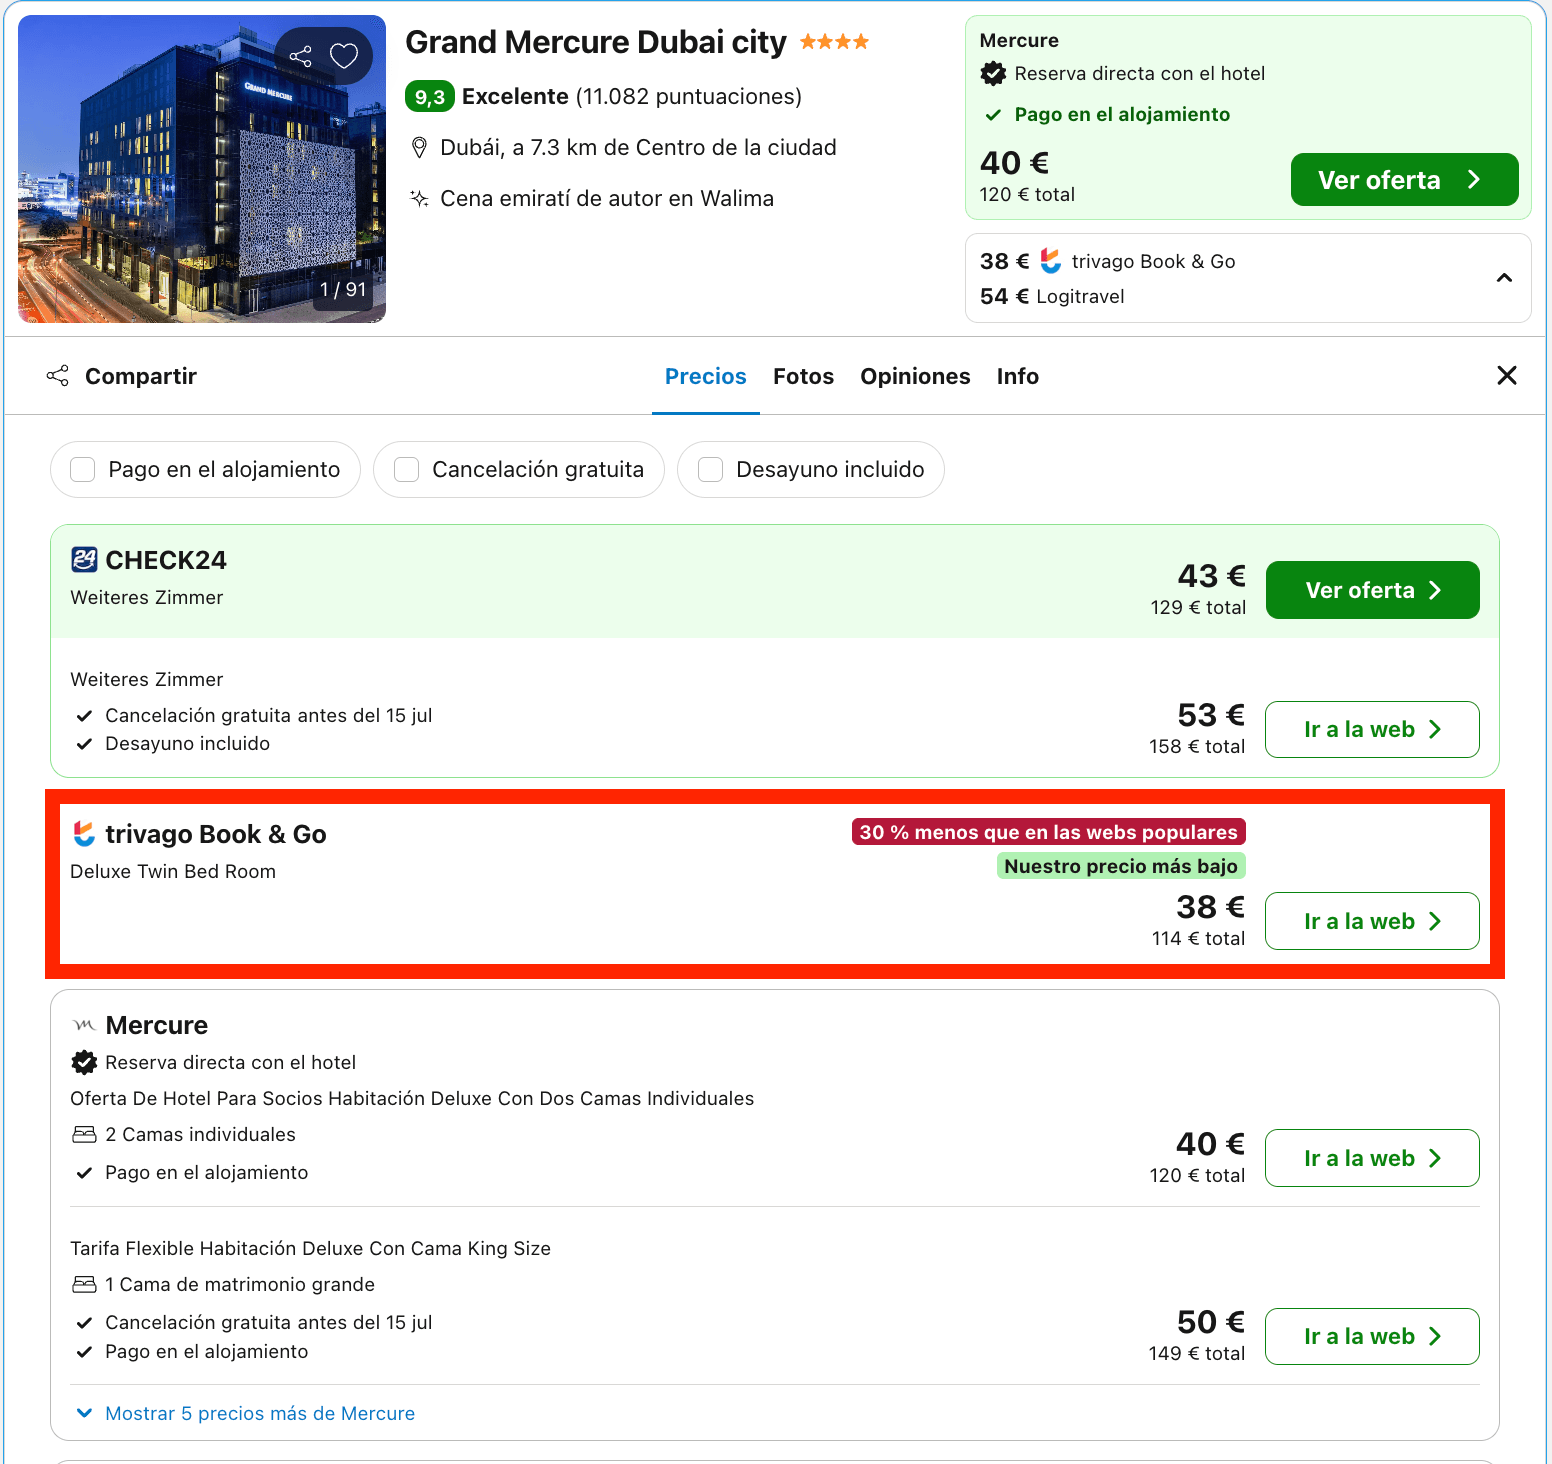Image resolution: width=1552 pixels, height=1464 pixels.
Task: Click the orange star rating icons
Action: 834,42
